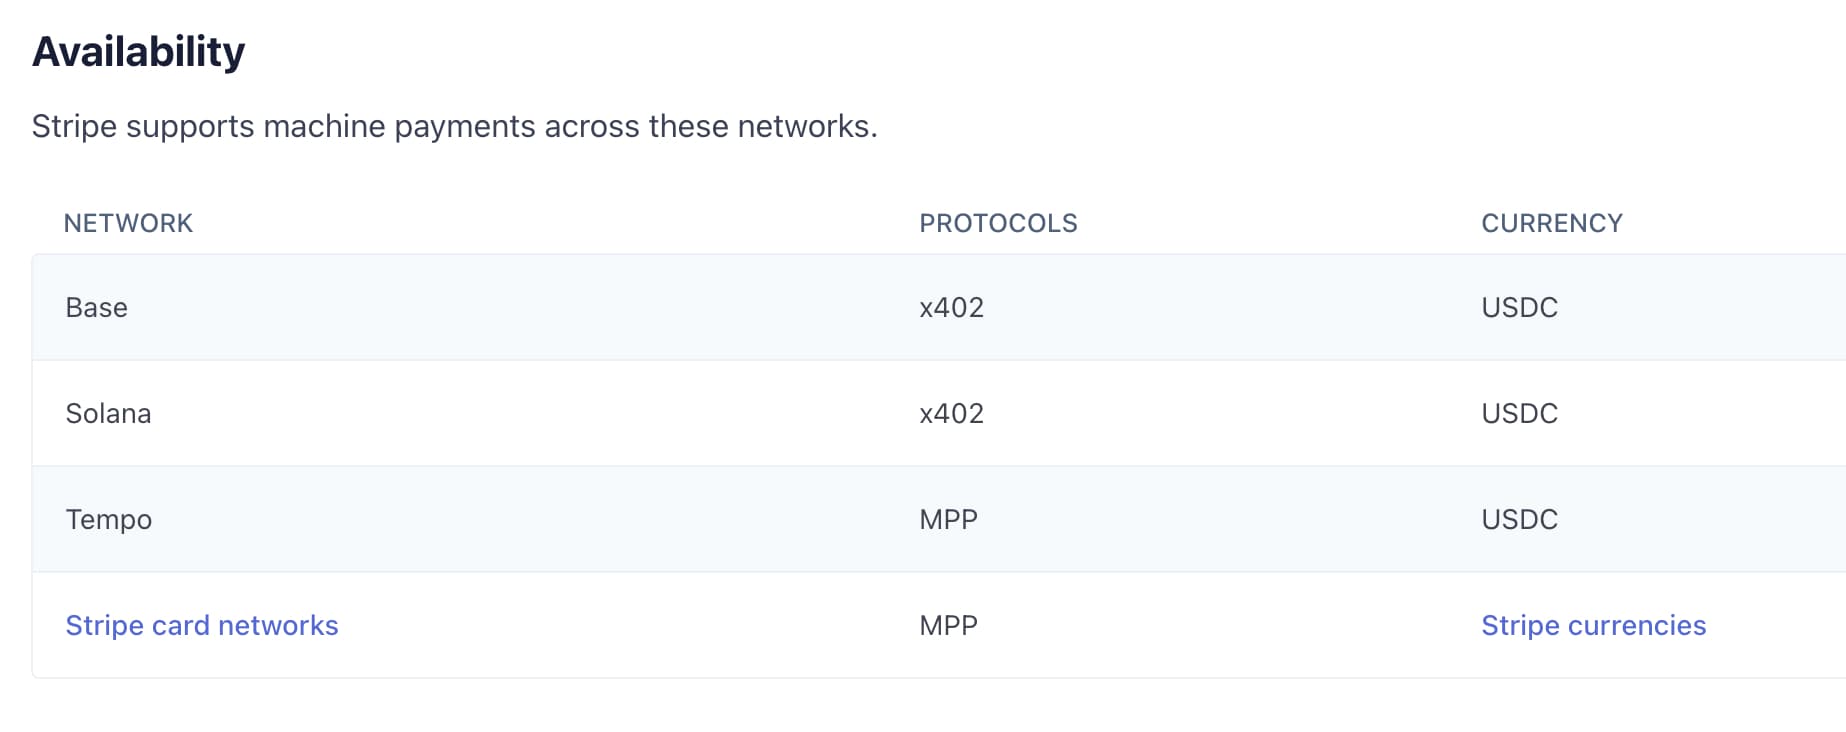Click USDC currency in the Tempo row

click(1519, 519)
